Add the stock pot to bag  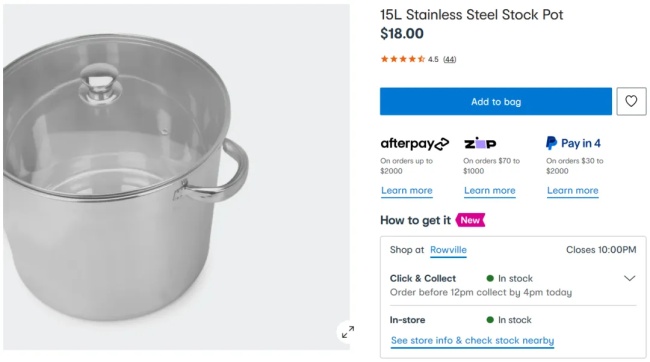(x=496, y=101)
